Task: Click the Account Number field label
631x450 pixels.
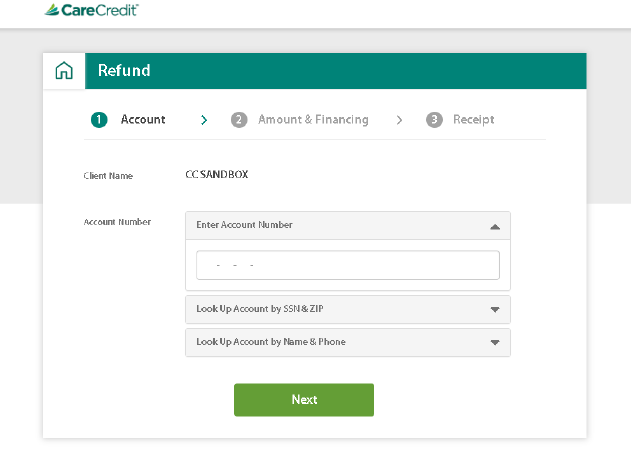Action: click(x=117, y=222)
